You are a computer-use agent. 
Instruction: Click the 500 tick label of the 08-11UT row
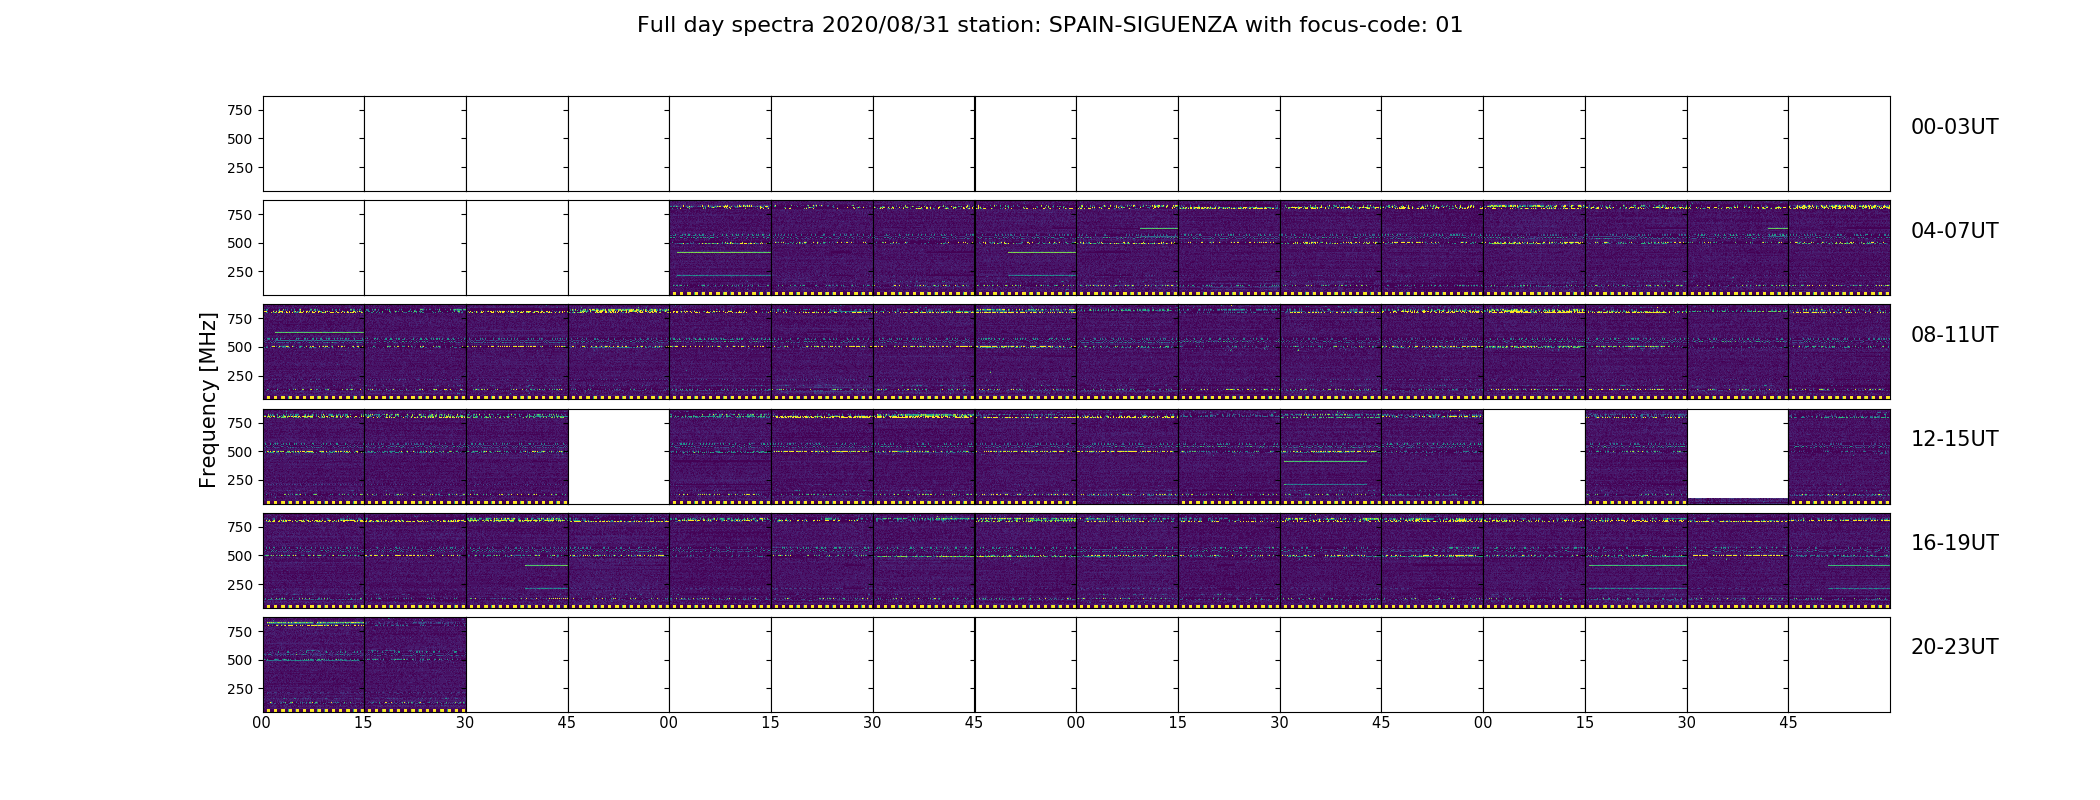(240, 347)
